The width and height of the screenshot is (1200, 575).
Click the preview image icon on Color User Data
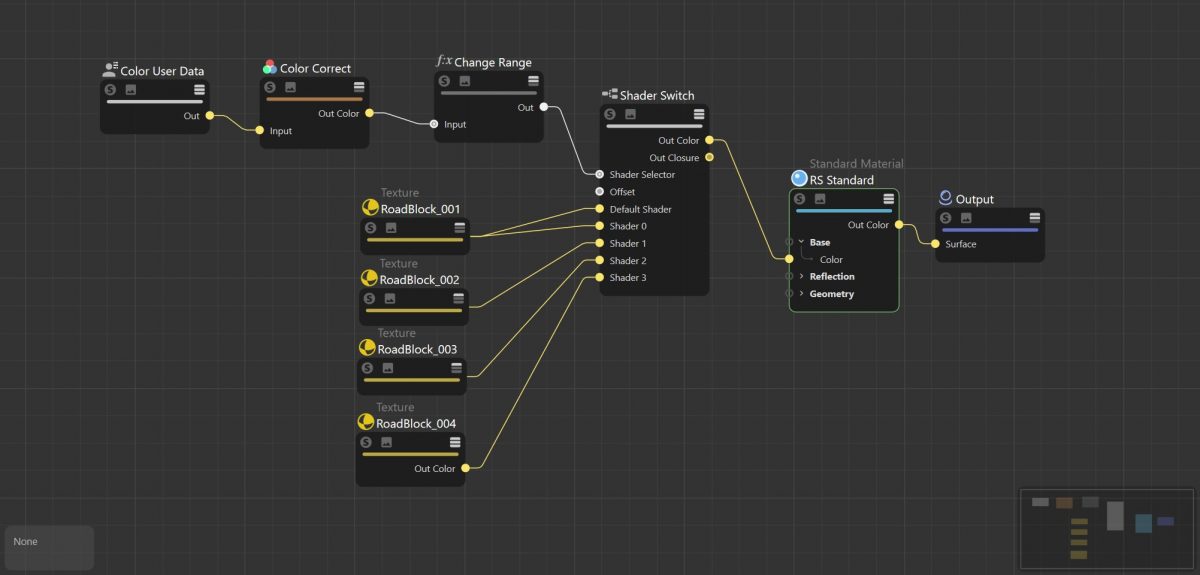pos(130,90)
